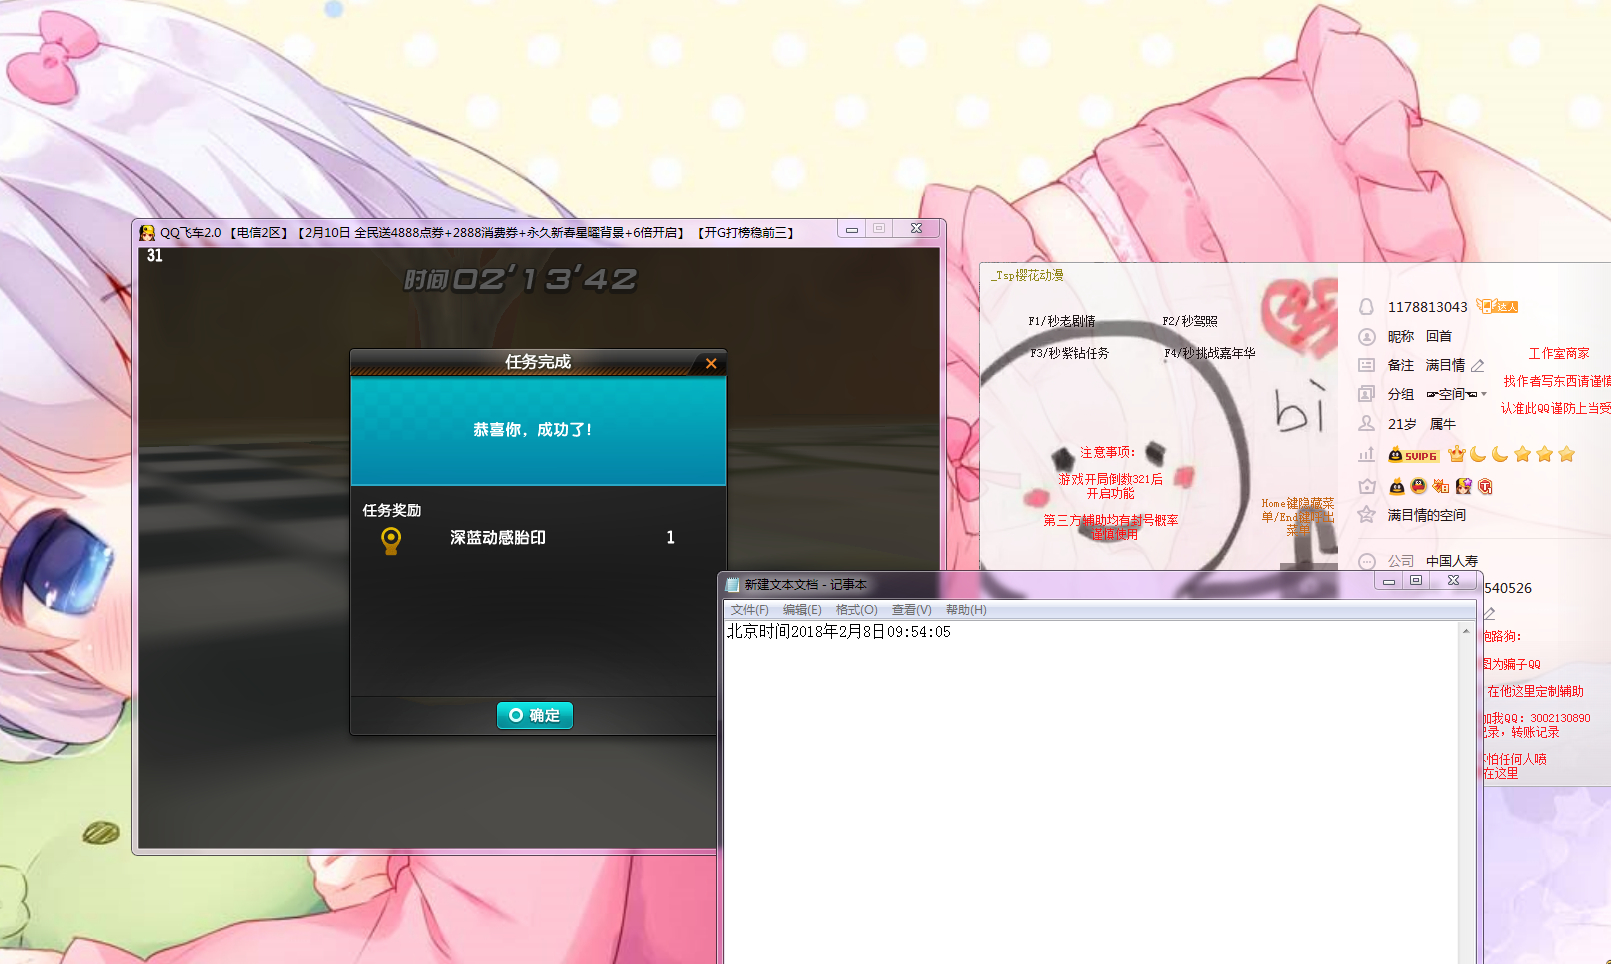Screen dimensions: 1611x964
Task: Click the 达人 badge icon
Action: 1498,307
